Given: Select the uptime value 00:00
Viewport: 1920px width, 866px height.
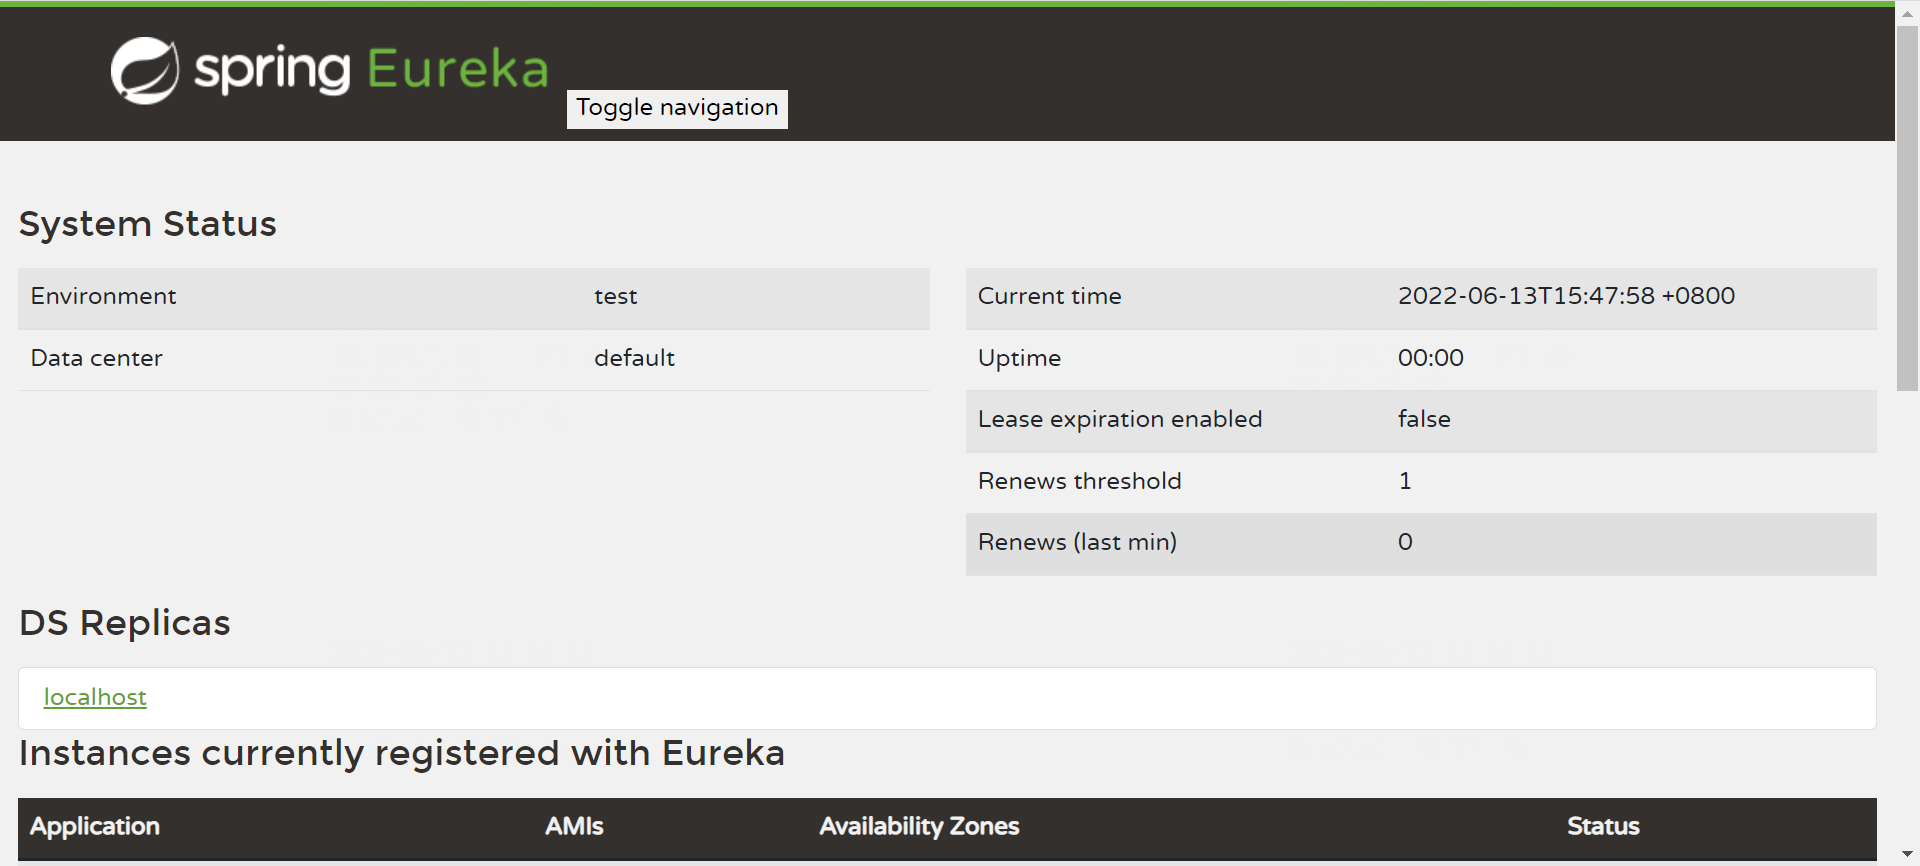Looking at the screenshot, I should (1431, 358).
